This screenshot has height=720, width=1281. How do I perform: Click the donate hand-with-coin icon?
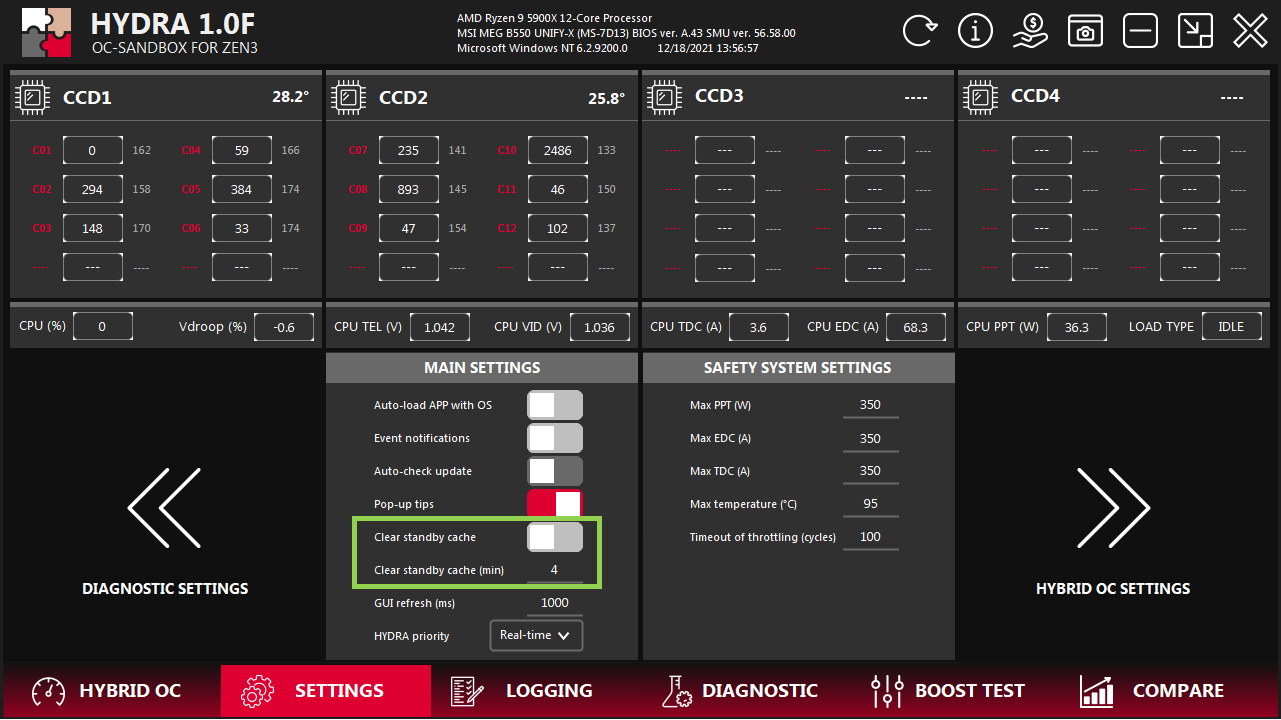click(x=1030, y=31)
